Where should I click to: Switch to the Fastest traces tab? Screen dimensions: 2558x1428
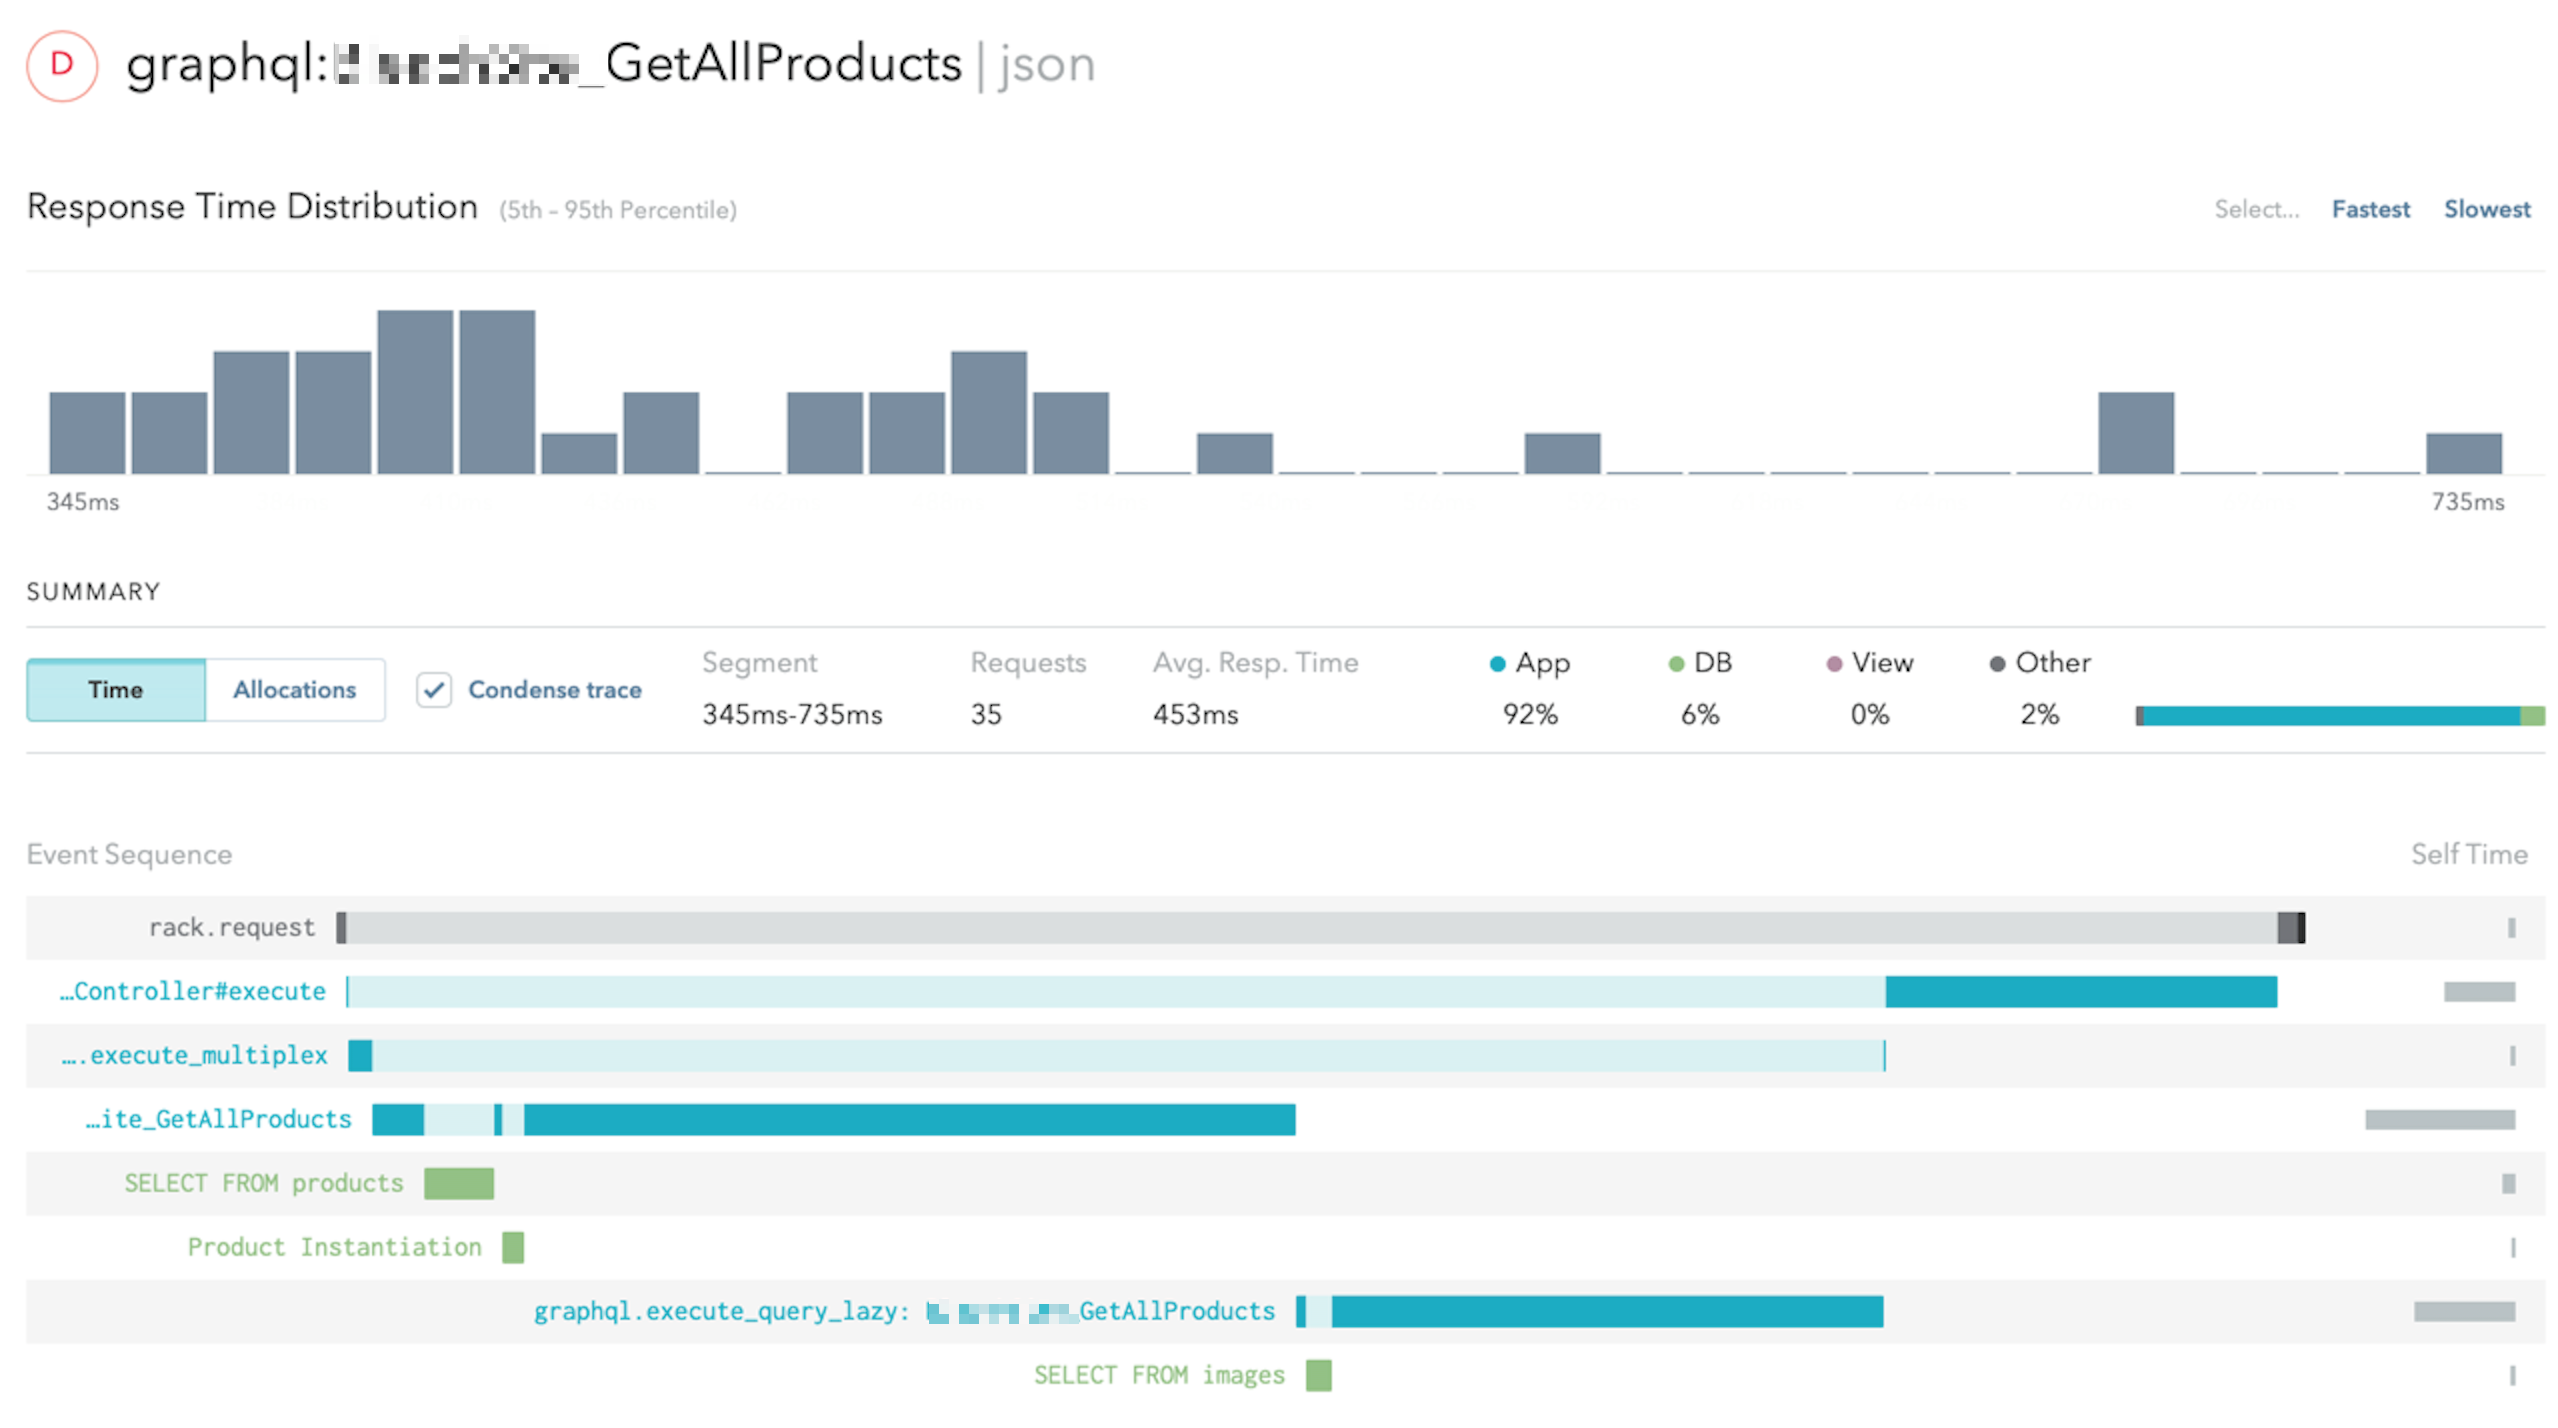click(2371, 209)
